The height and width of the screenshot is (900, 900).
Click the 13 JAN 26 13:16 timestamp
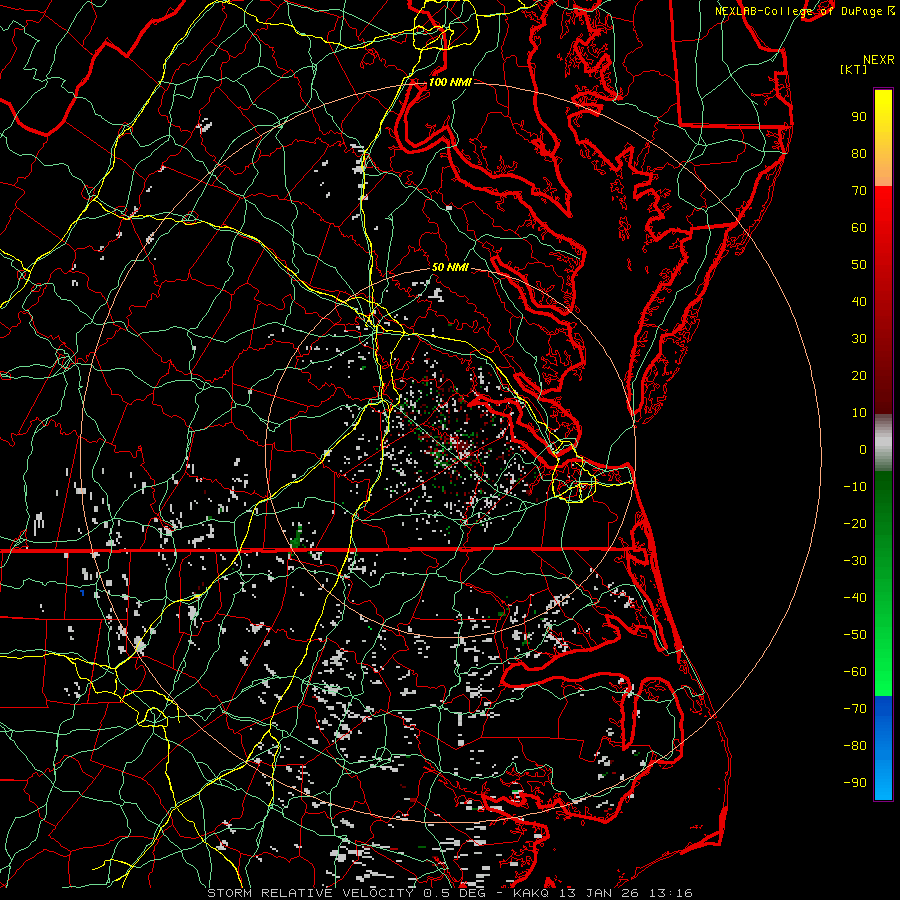[x=624, y=893]
